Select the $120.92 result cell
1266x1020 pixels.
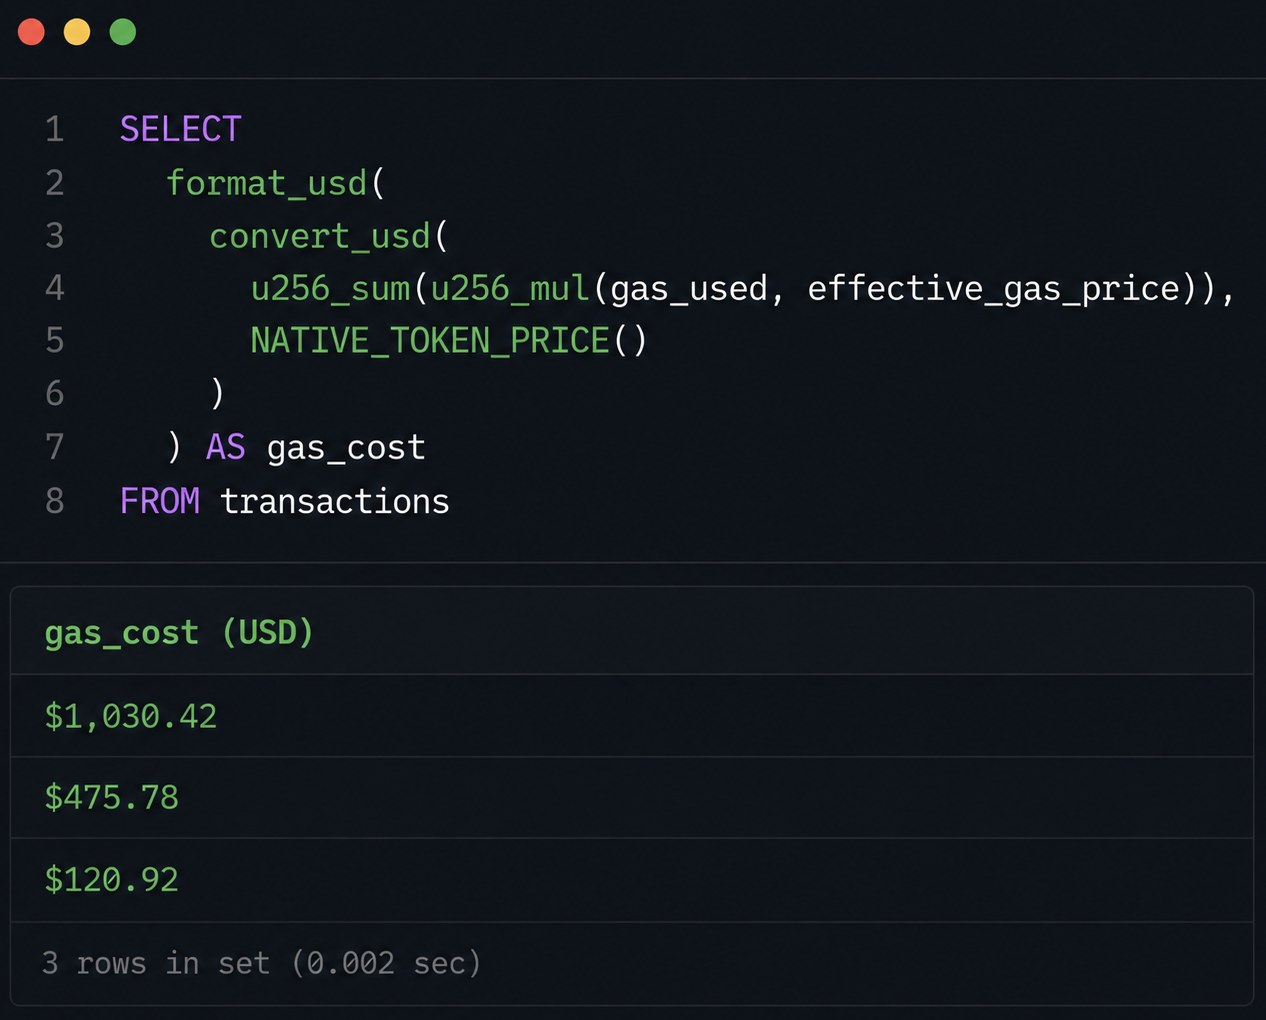tap(632, 880)
